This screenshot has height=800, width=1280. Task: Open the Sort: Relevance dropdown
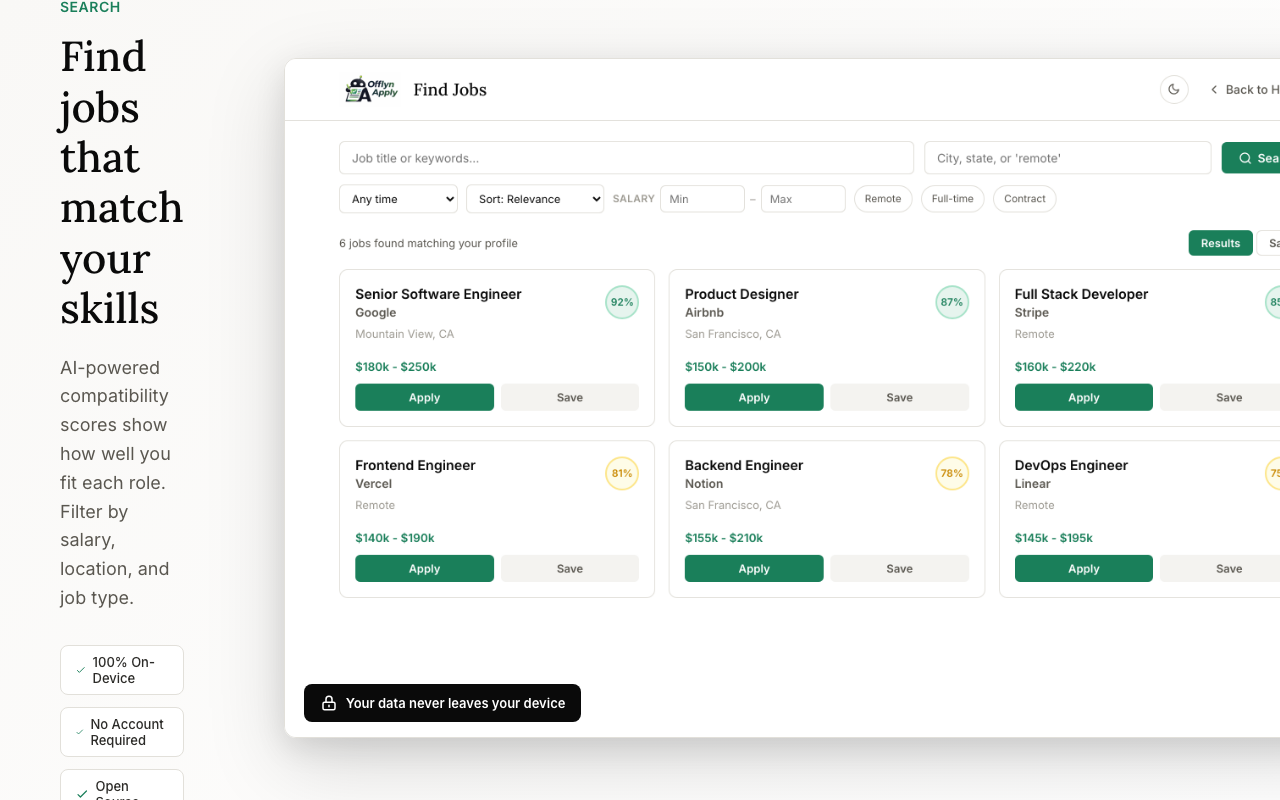[535, 199]
